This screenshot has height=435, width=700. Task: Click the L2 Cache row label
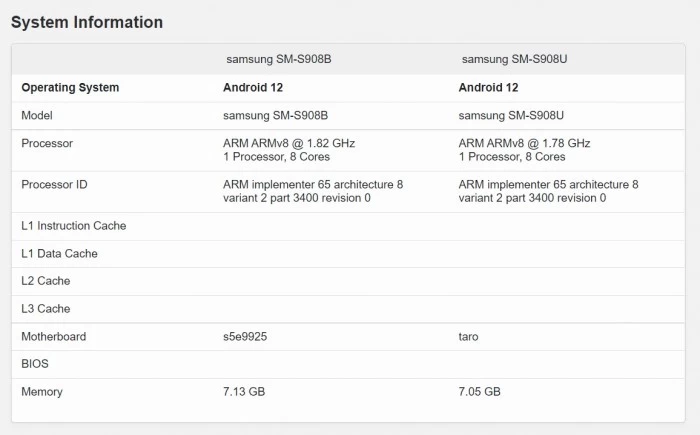point(46,281)
